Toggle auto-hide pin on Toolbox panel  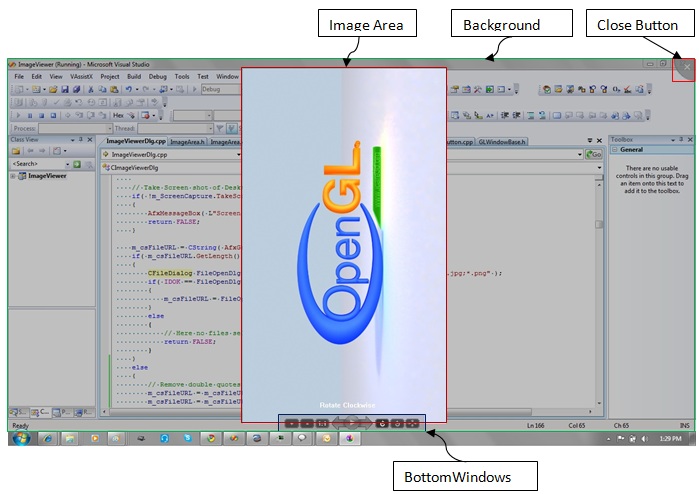(681, 140)
